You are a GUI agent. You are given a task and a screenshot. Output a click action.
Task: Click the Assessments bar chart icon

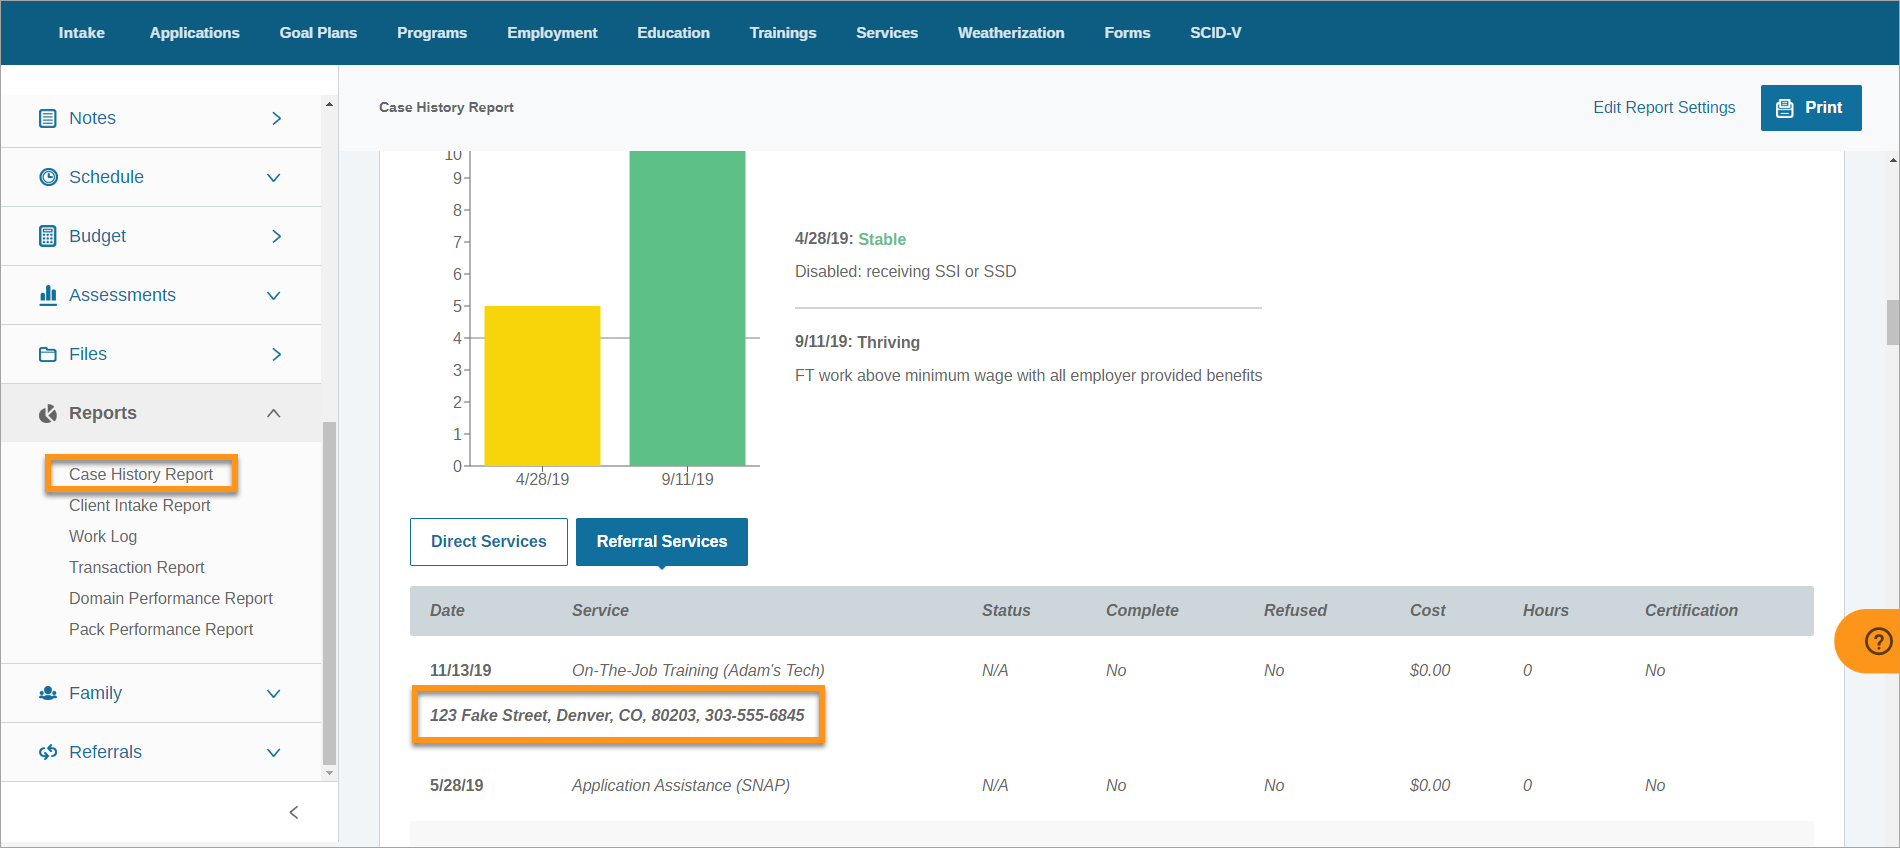[x=47, y=295]
